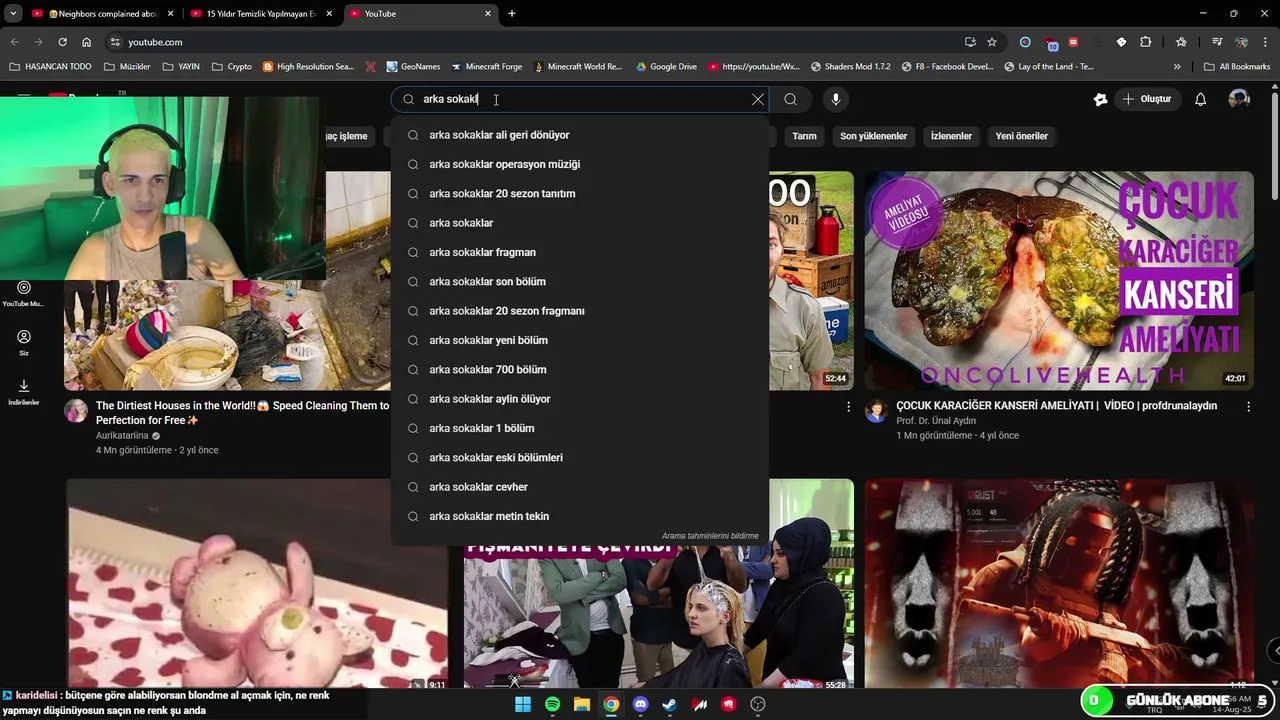Open GeoNames bookmark
1280x720 pixels.
point(413,67)
